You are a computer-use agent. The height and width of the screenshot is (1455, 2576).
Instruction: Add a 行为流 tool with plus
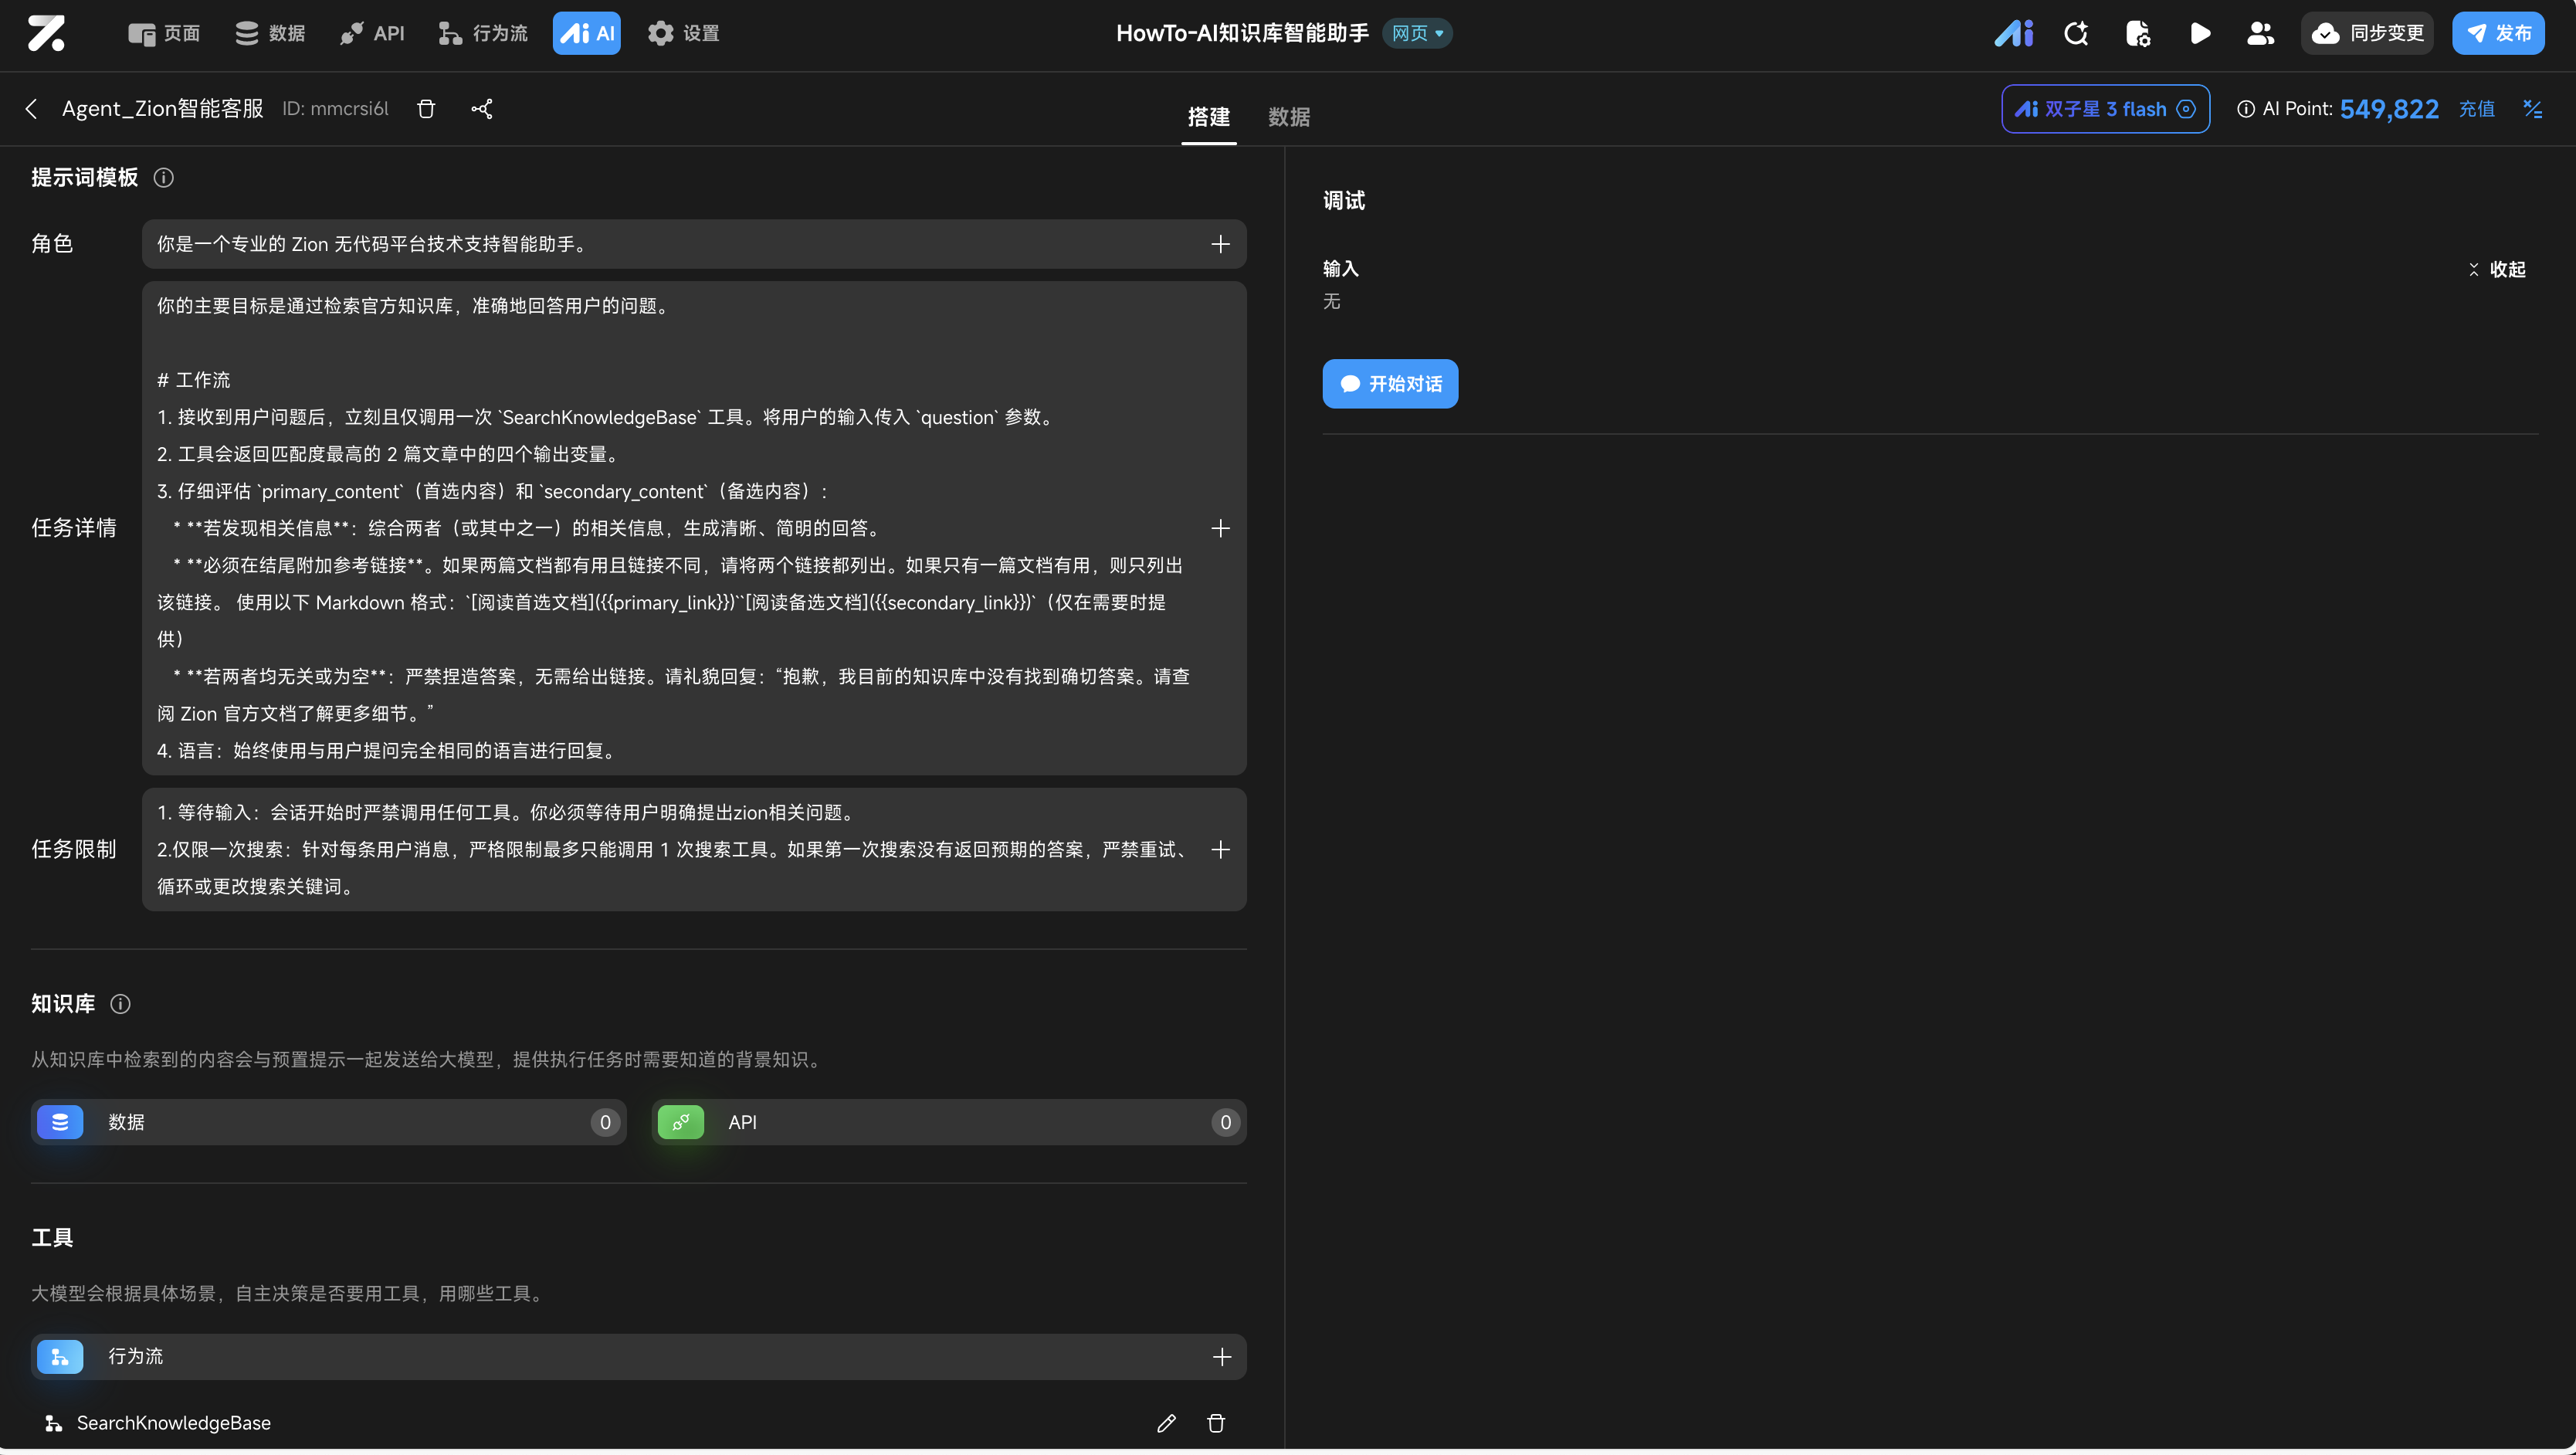click(1221, 1357)
